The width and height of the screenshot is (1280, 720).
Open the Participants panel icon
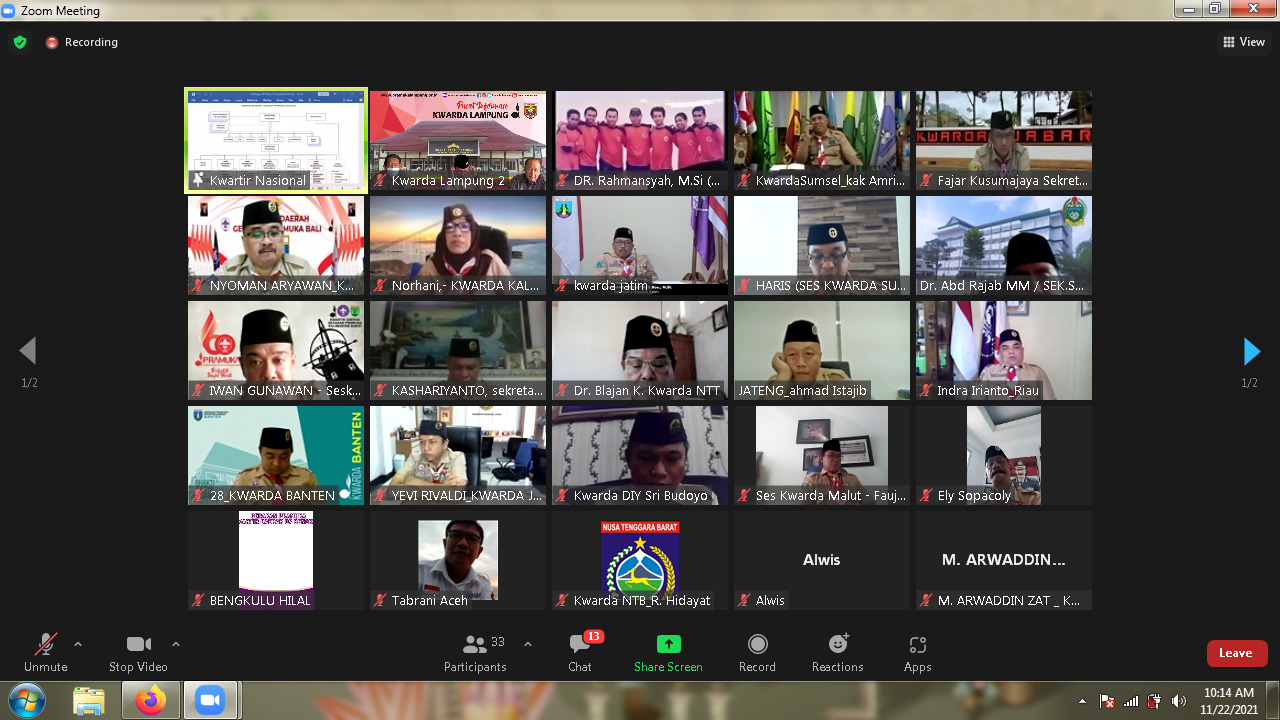tap(475, 645)
